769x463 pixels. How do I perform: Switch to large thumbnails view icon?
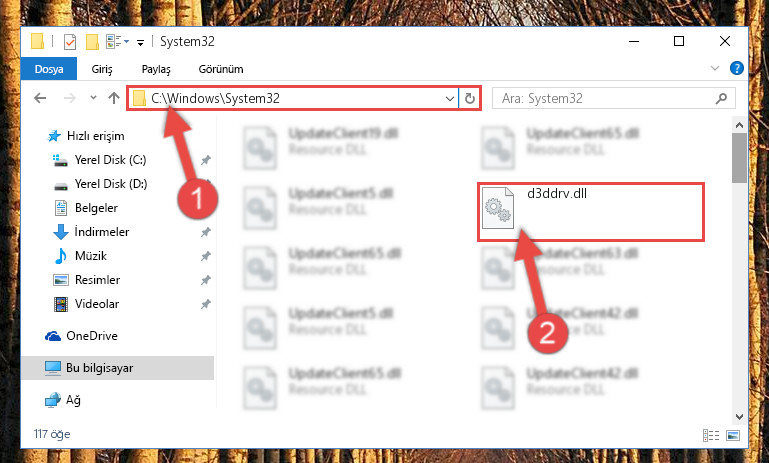[x=733, y=435]
